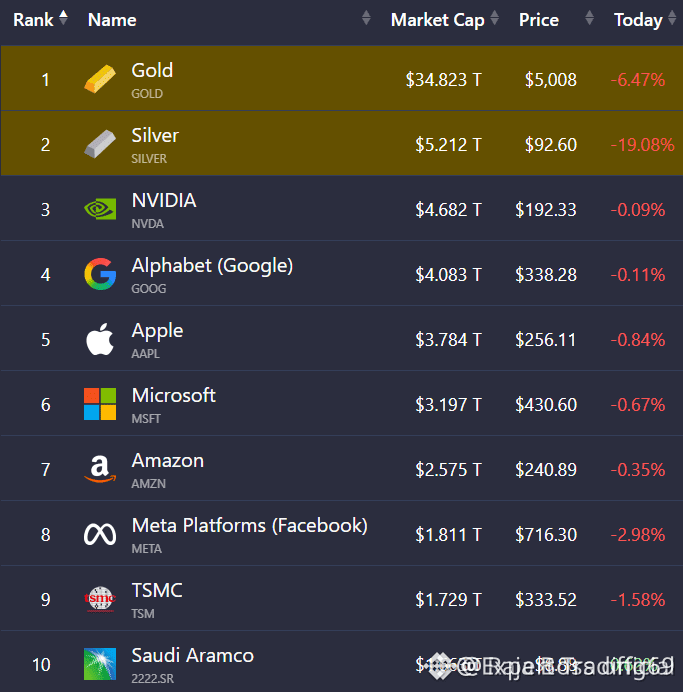This screenshot has height=692, width=683.
Task: Click the NVIDIA logo icon
Action: pyautogui.click(x=100, y=209)
